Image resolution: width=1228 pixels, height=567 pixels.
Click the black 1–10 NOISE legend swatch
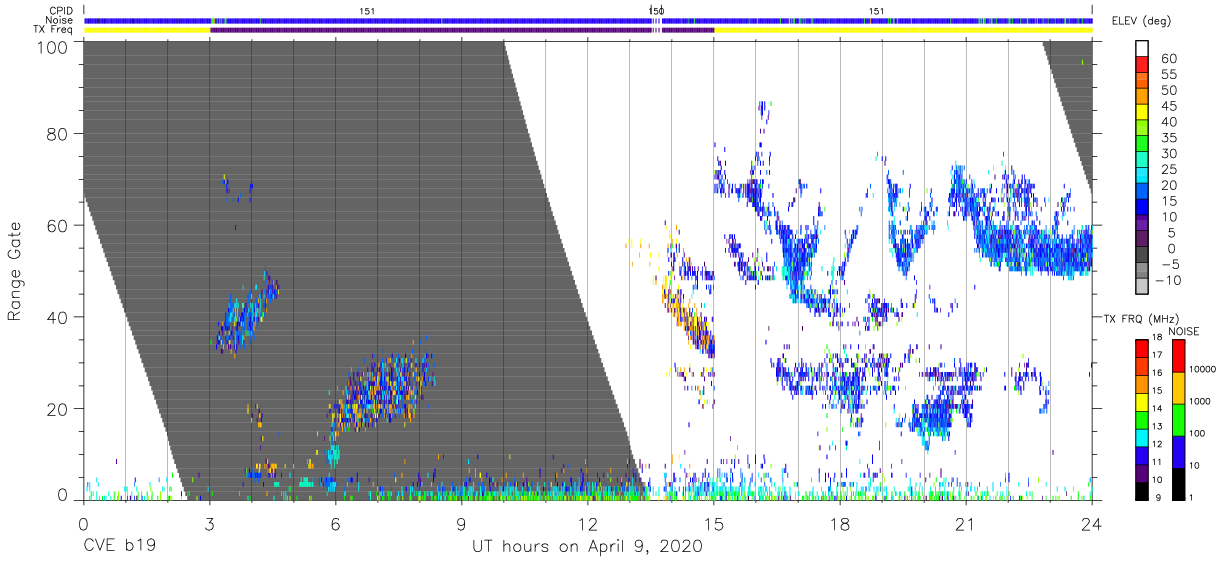tap(1179, 483)
